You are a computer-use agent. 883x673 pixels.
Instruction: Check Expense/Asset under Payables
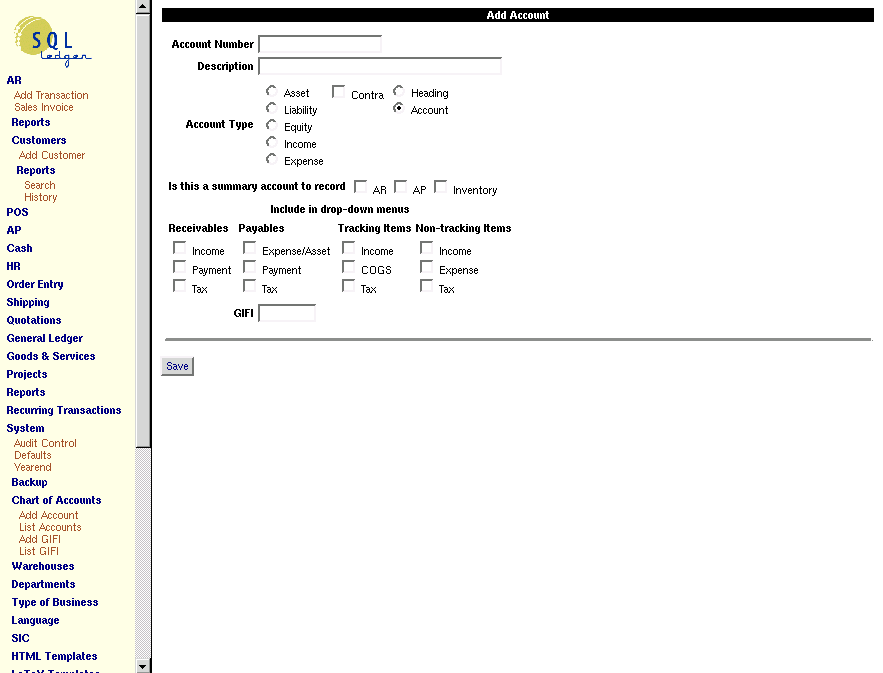pos(248,248)
